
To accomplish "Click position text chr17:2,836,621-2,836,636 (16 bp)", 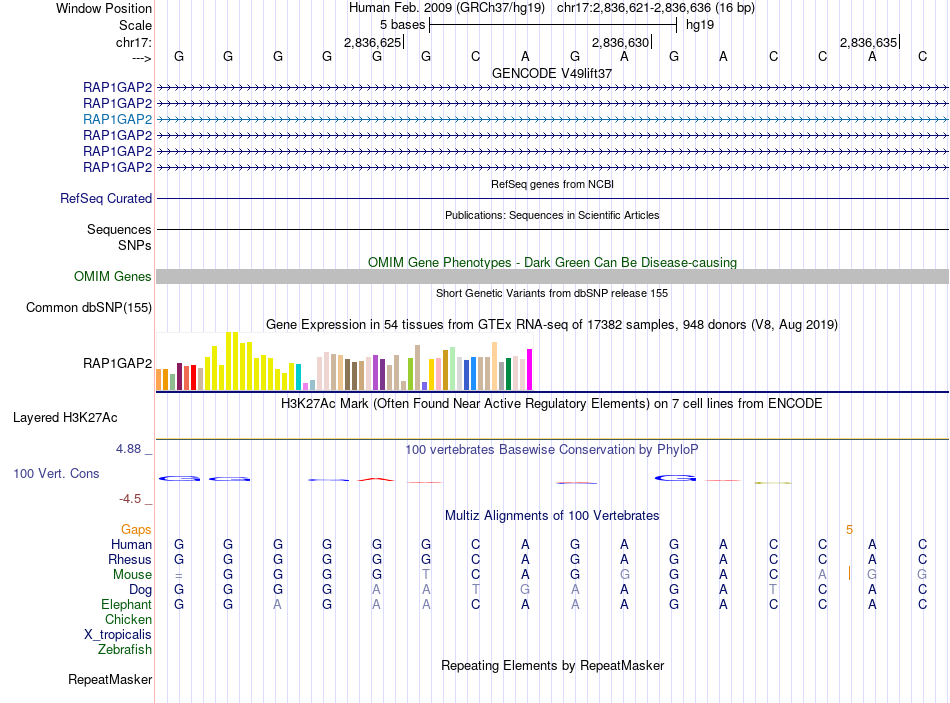I will coord(656,8).
